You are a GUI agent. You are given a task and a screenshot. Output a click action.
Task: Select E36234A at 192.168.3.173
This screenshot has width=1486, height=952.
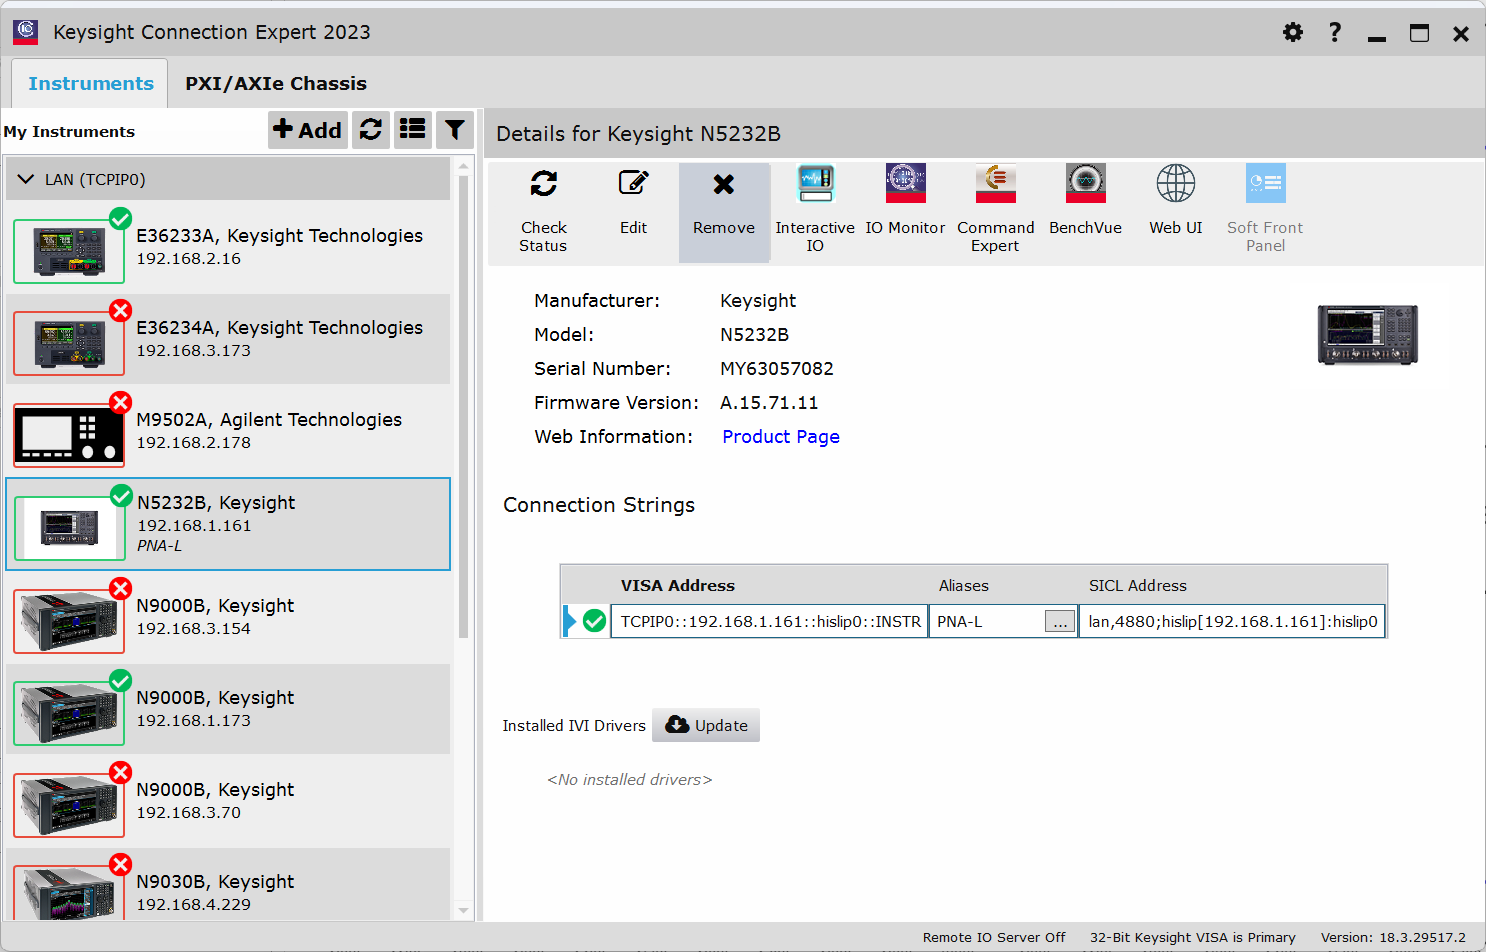(x=229, y=339)
